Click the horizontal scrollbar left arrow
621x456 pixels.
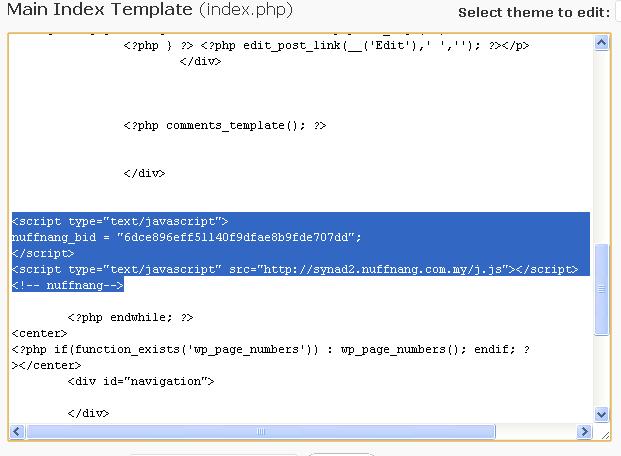[17, 431]
